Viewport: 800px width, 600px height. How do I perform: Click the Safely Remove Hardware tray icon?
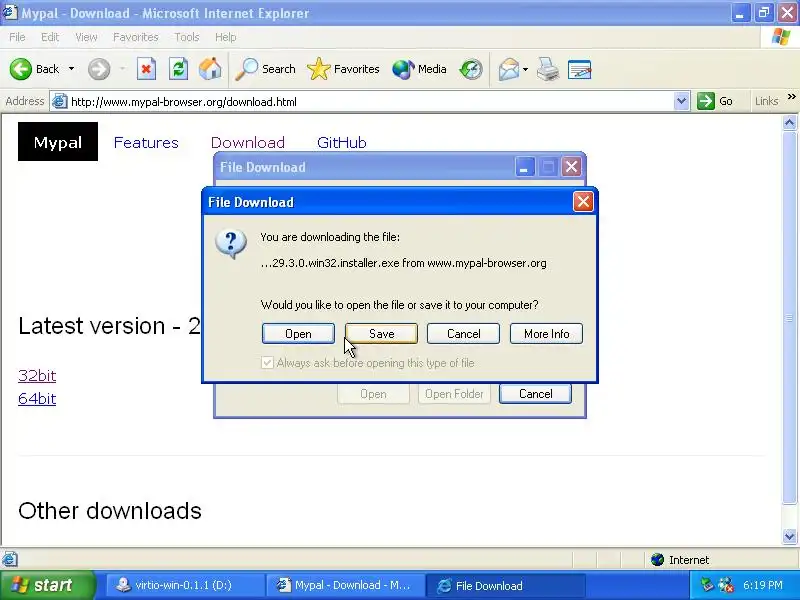(x=707, y=585)
